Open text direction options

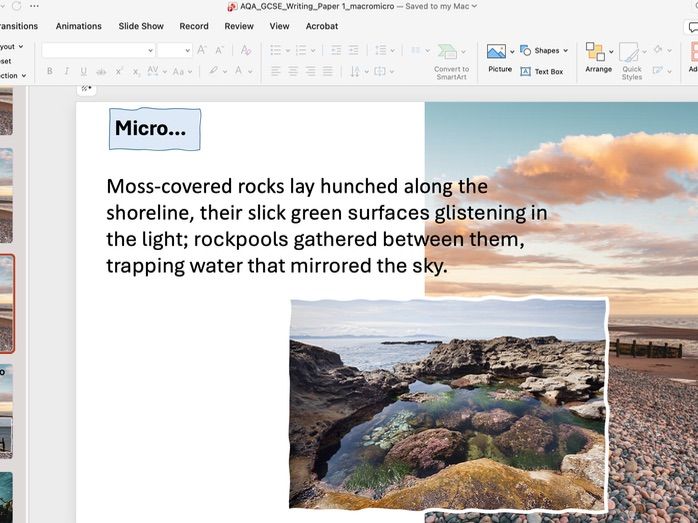[x=355, y=71]
